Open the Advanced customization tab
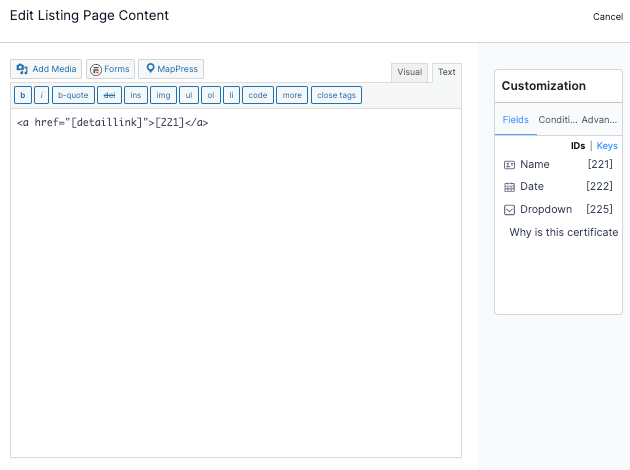This screenshot has height=470, width=630. pyautogui.click(x=599, y=120)
